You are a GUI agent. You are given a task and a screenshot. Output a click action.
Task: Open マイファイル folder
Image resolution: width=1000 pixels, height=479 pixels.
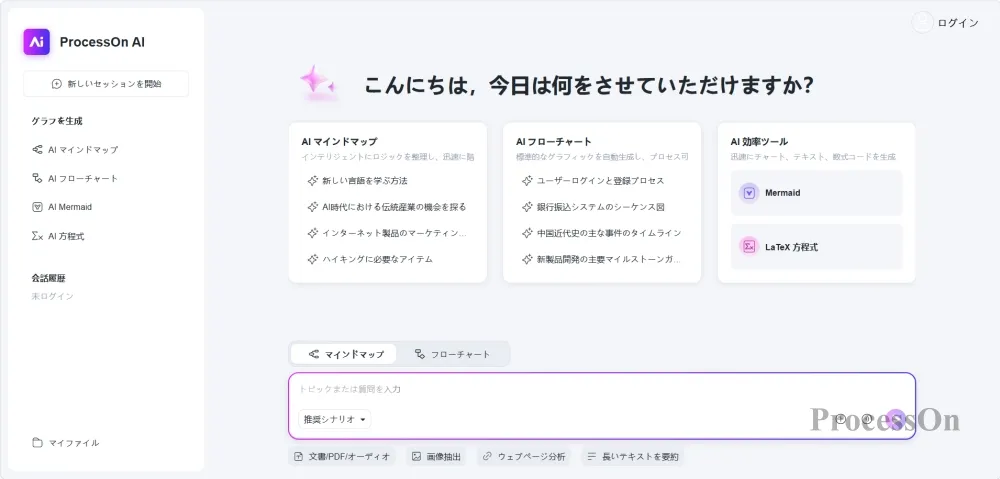click(x=66, y=443)
